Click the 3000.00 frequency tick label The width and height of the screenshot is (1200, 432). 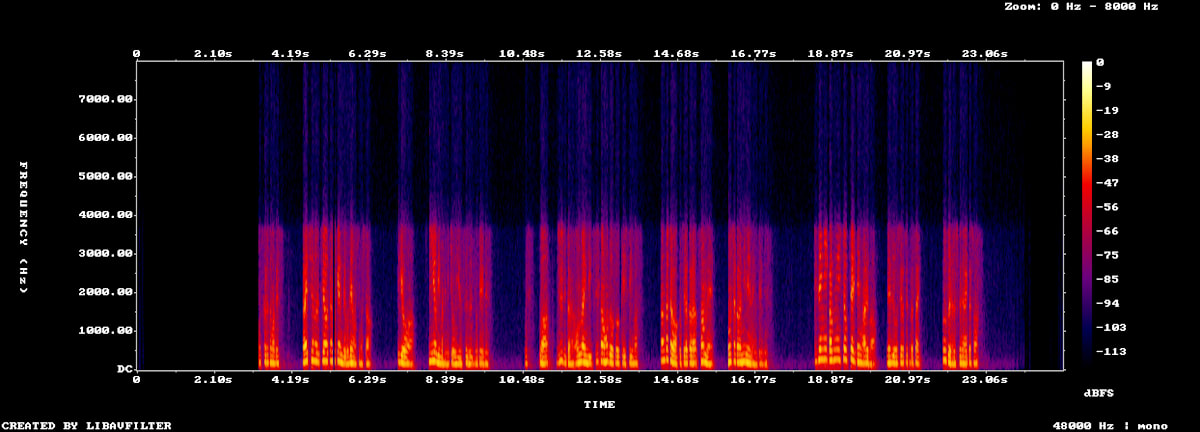point(106,254)
